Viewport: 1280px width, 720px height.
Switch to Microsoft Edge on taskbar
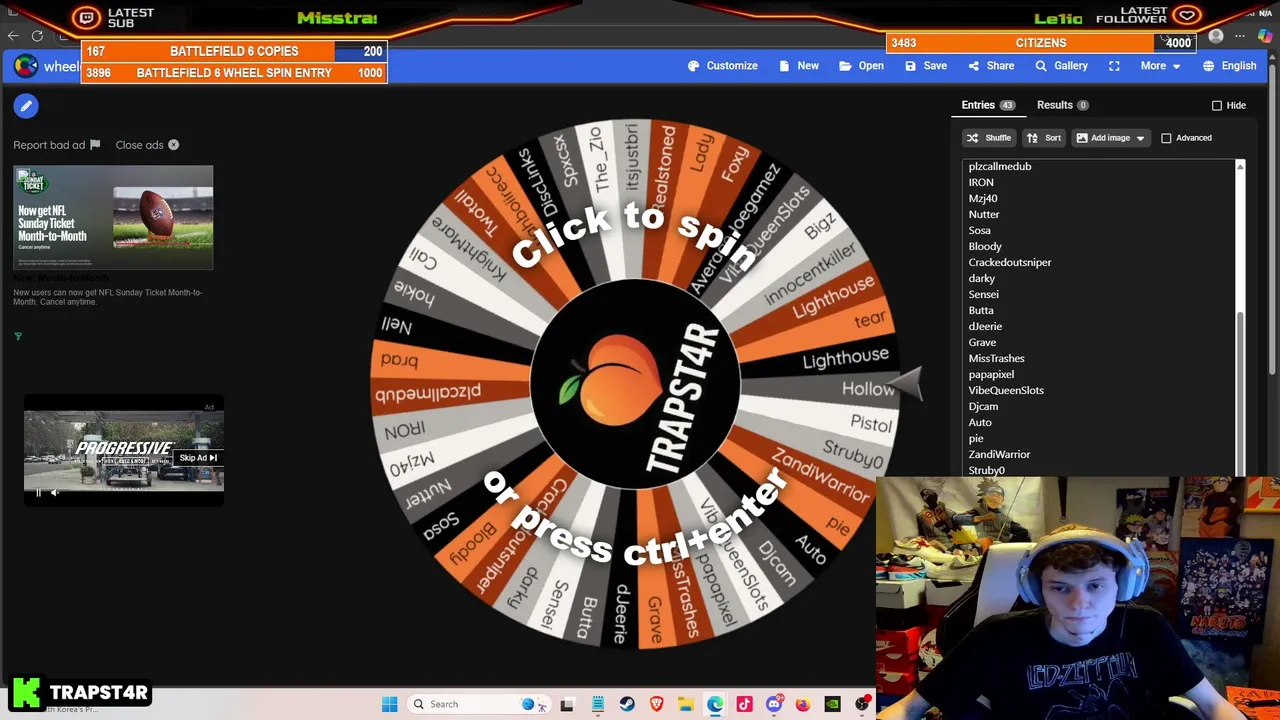[715, 704]
